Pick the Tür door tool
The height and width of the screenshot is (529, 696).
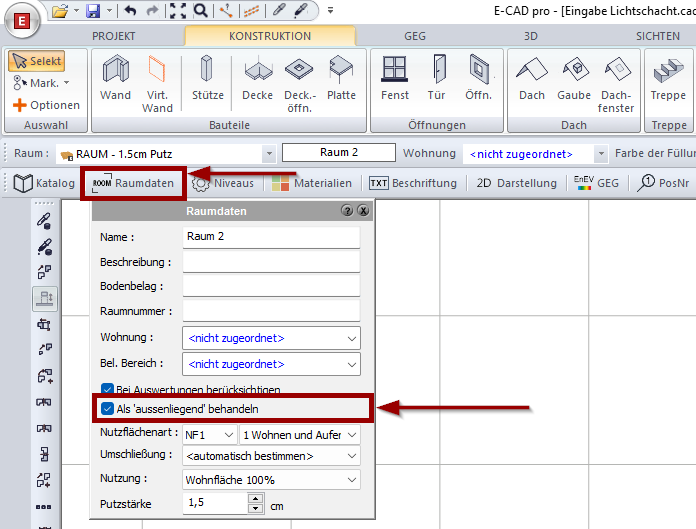tap(437, 80)
